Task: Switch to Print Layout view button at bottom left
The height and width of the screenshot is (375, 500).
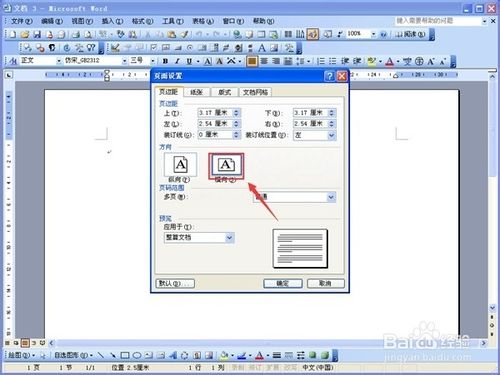Action: (25, 343)
